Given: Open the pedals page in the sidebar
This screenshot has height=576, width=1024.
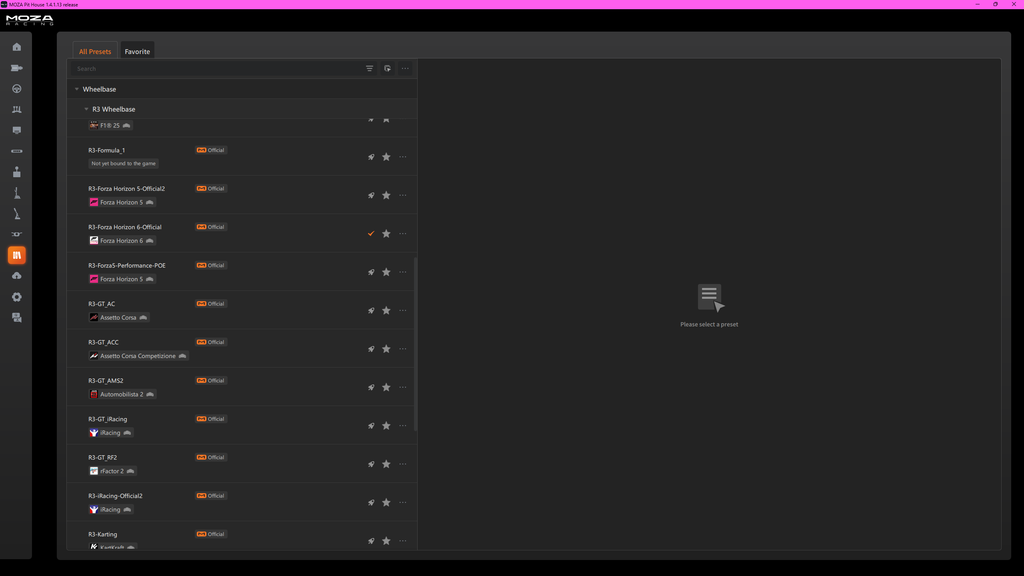Looking at the screenshot, I should tap(17, 110).
